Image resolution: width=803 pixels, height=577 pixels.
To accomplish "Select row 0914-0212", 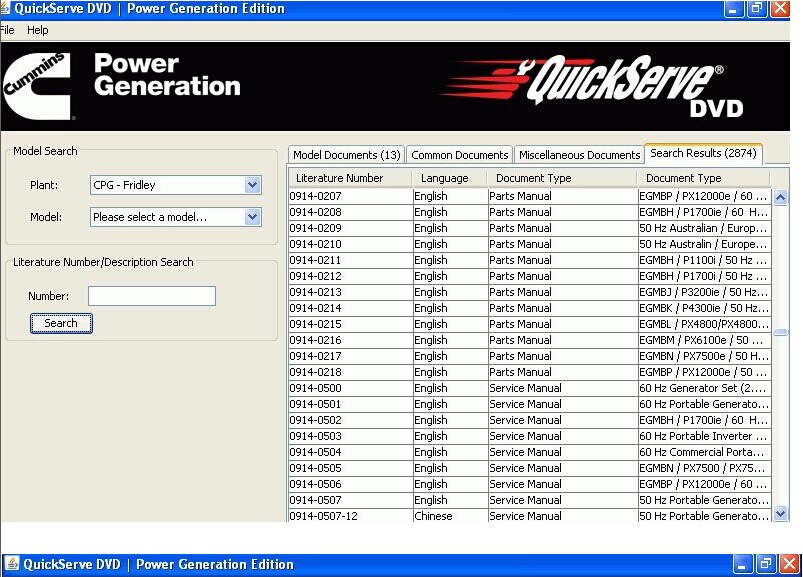I will [530, 276].
